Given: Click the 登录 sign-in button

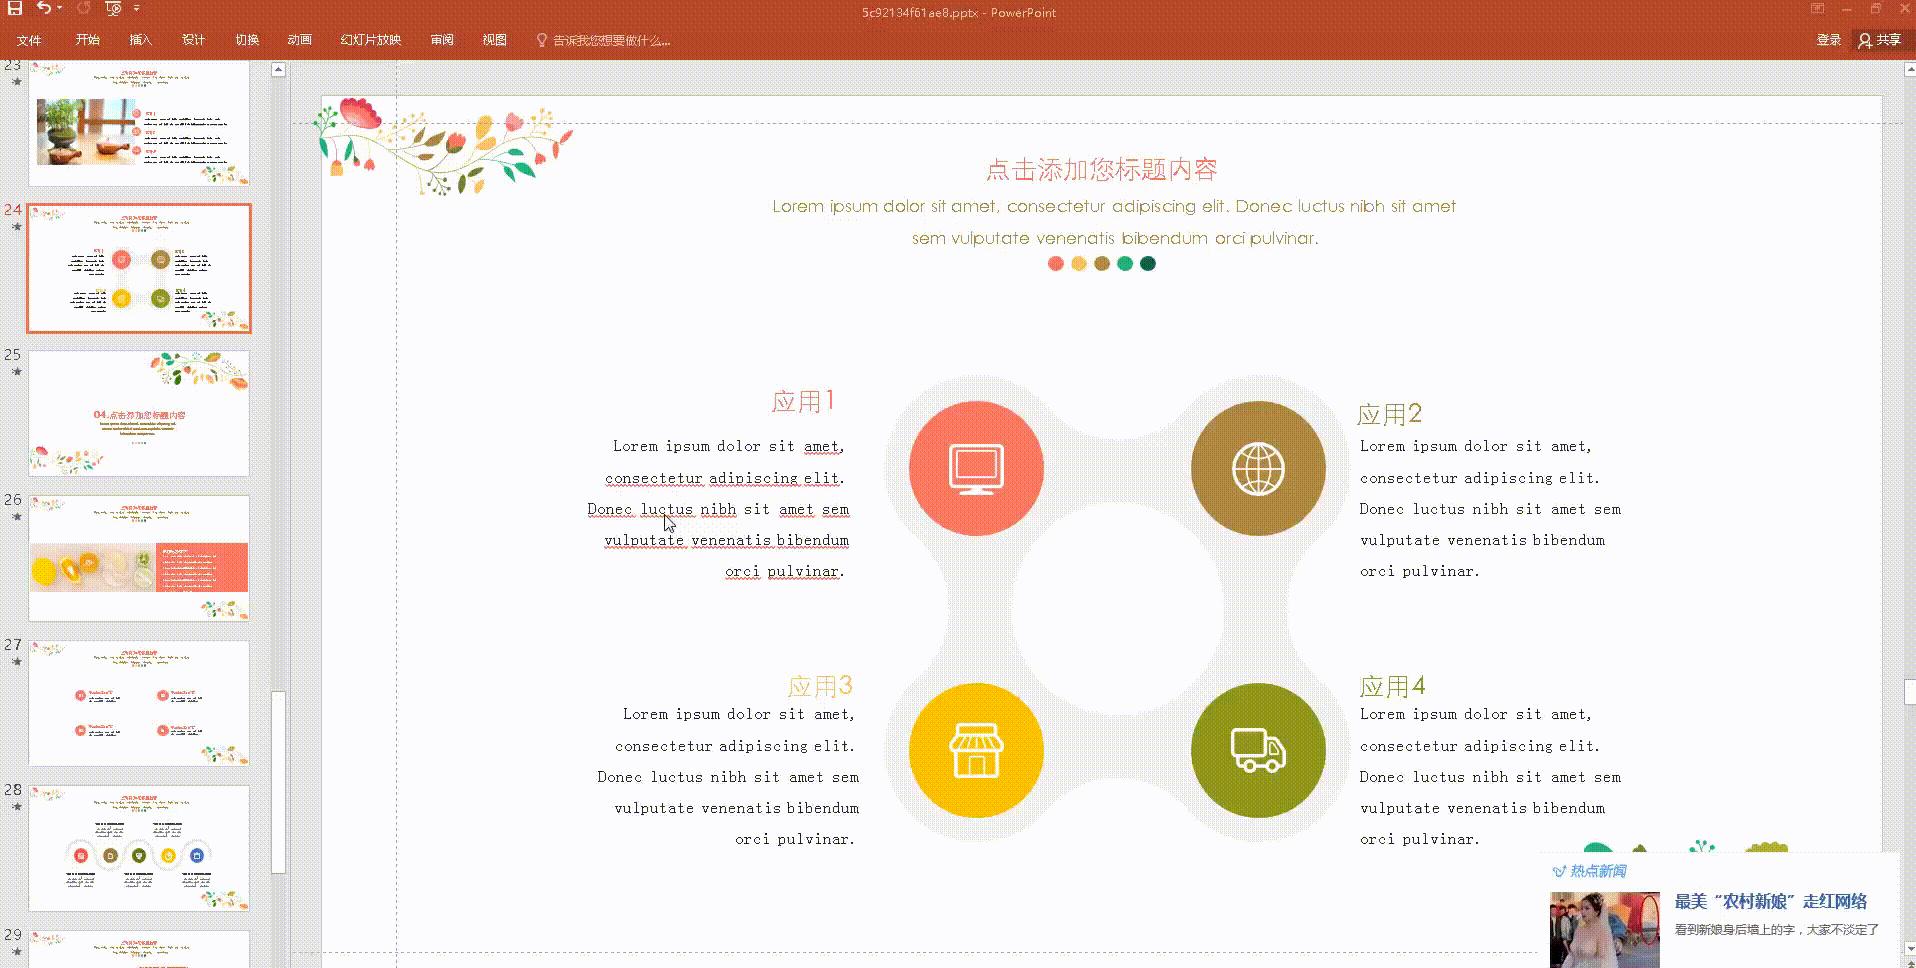Looking at the screenshot, I should pyautogui.click(x=1829, y=40).
